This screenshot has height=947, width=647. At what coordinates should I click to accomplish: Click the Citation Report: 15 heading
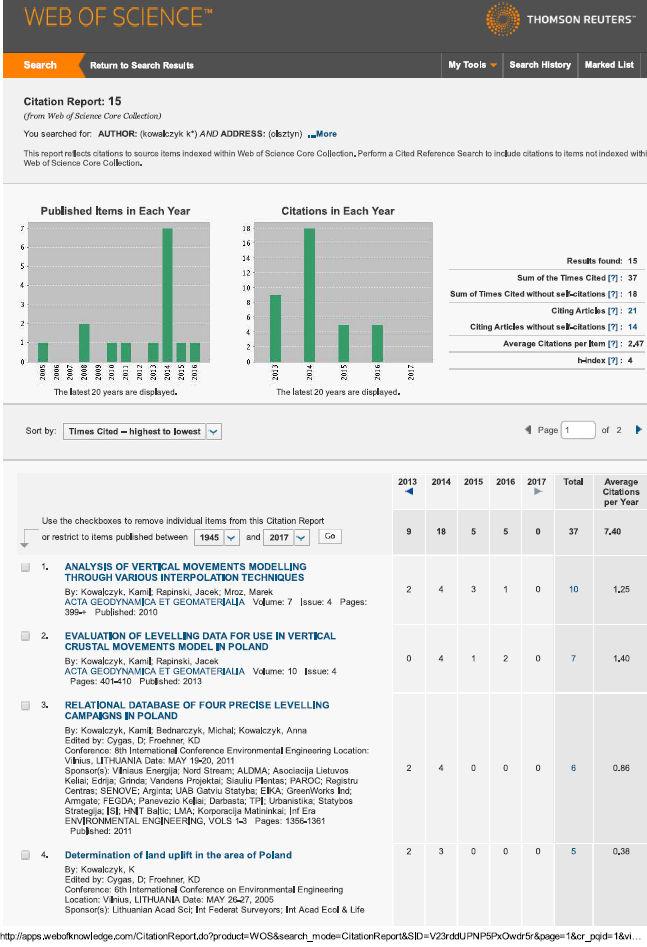tap(72, 101)
